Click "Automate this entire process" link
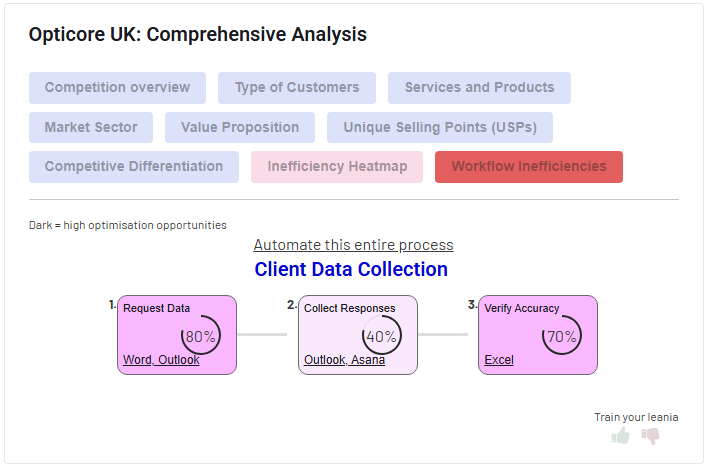The height and width of the screenshot is (465, 705). pos(353,245)
